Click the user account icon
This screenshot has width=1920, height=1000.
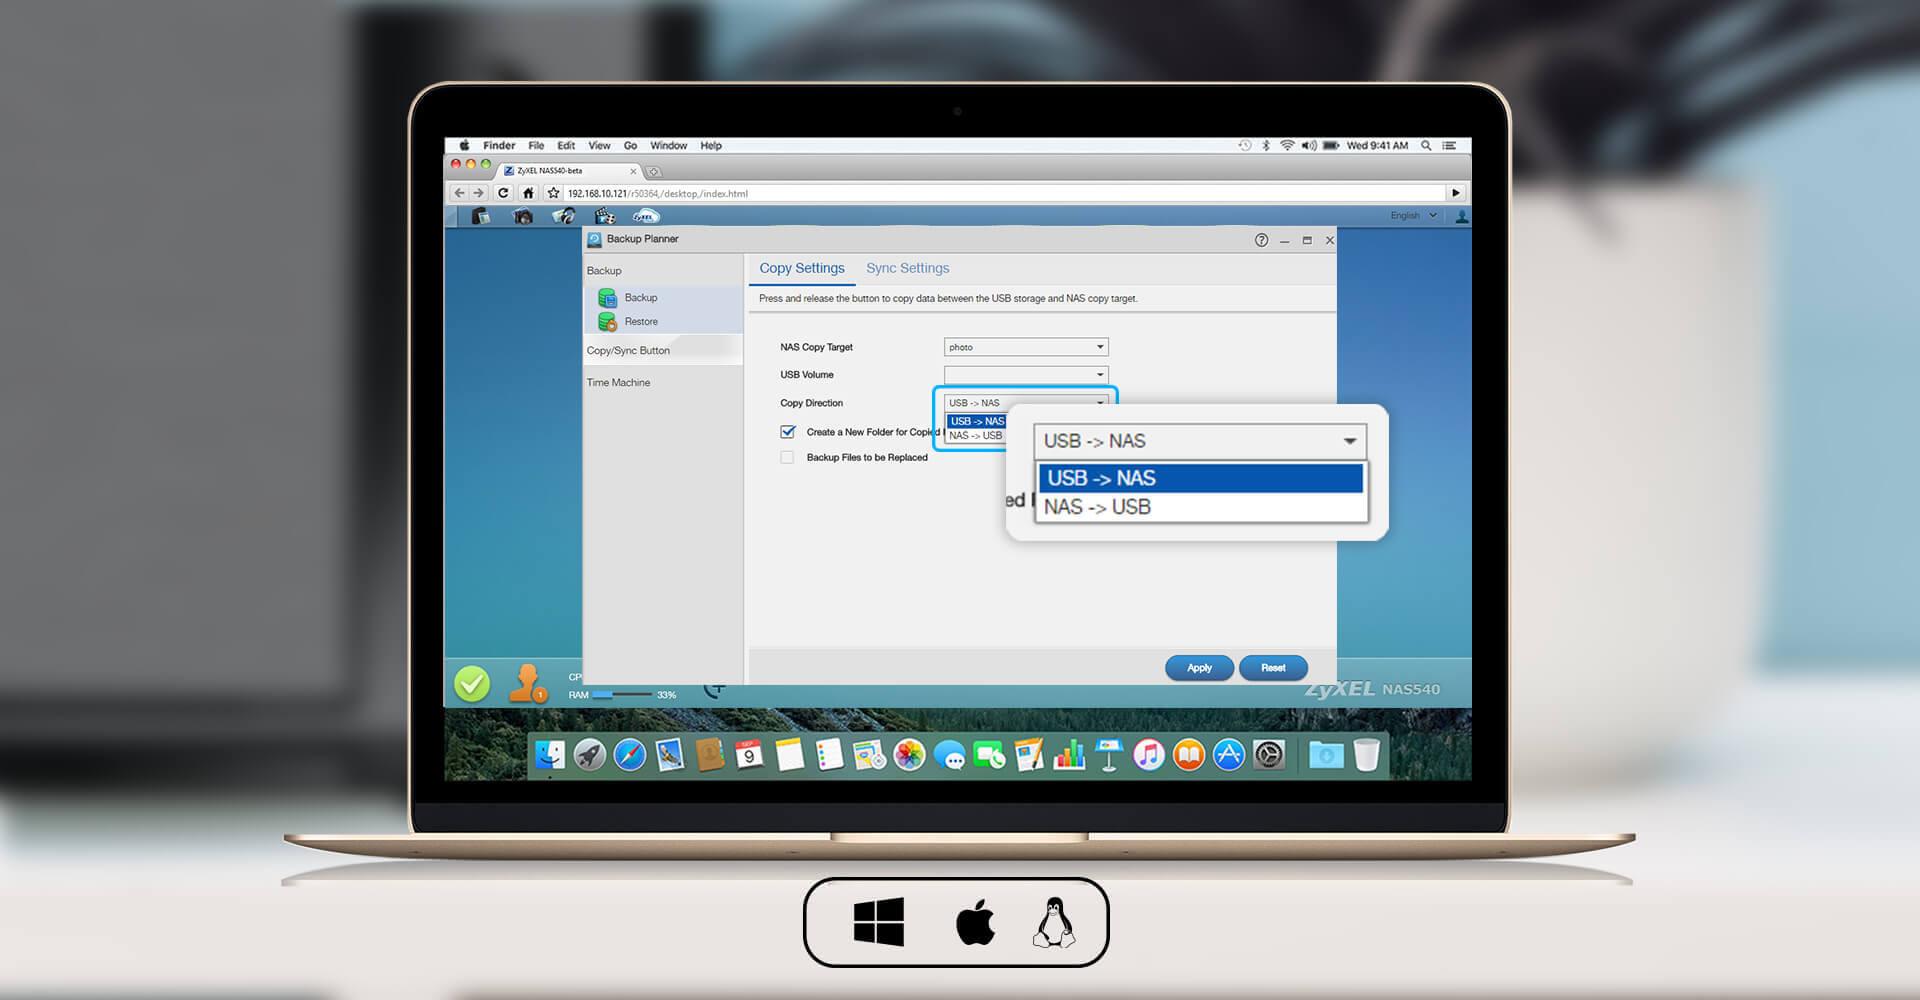(x=1461, y=216)
